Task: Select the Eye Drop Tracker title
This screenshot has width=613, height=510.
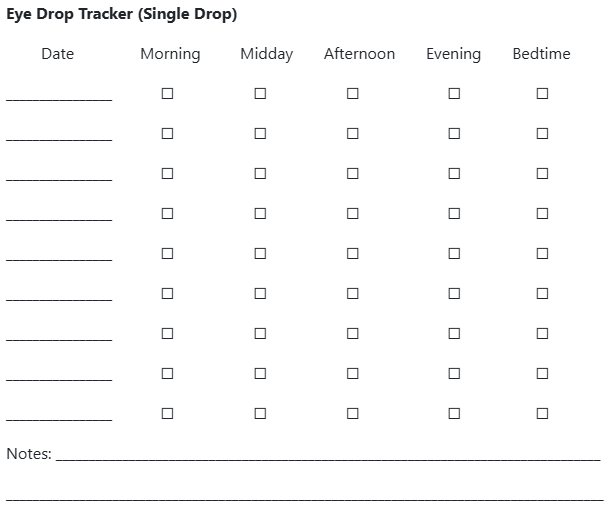Action: [122, 14]
